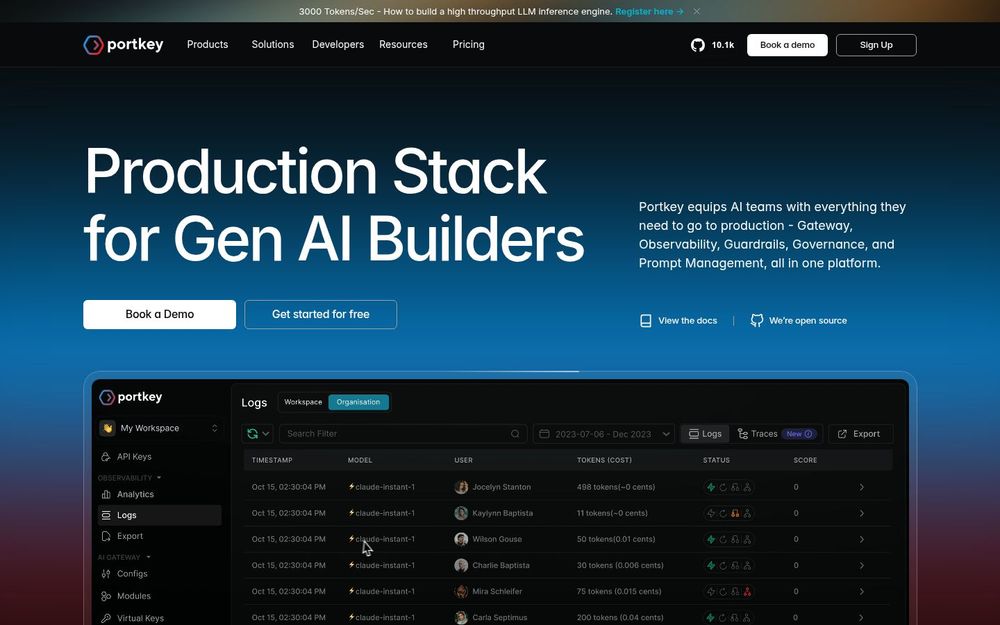Click the book icon beside View the docs
This screenshot has height=625, width=1000.
click(x=645, y=321)
